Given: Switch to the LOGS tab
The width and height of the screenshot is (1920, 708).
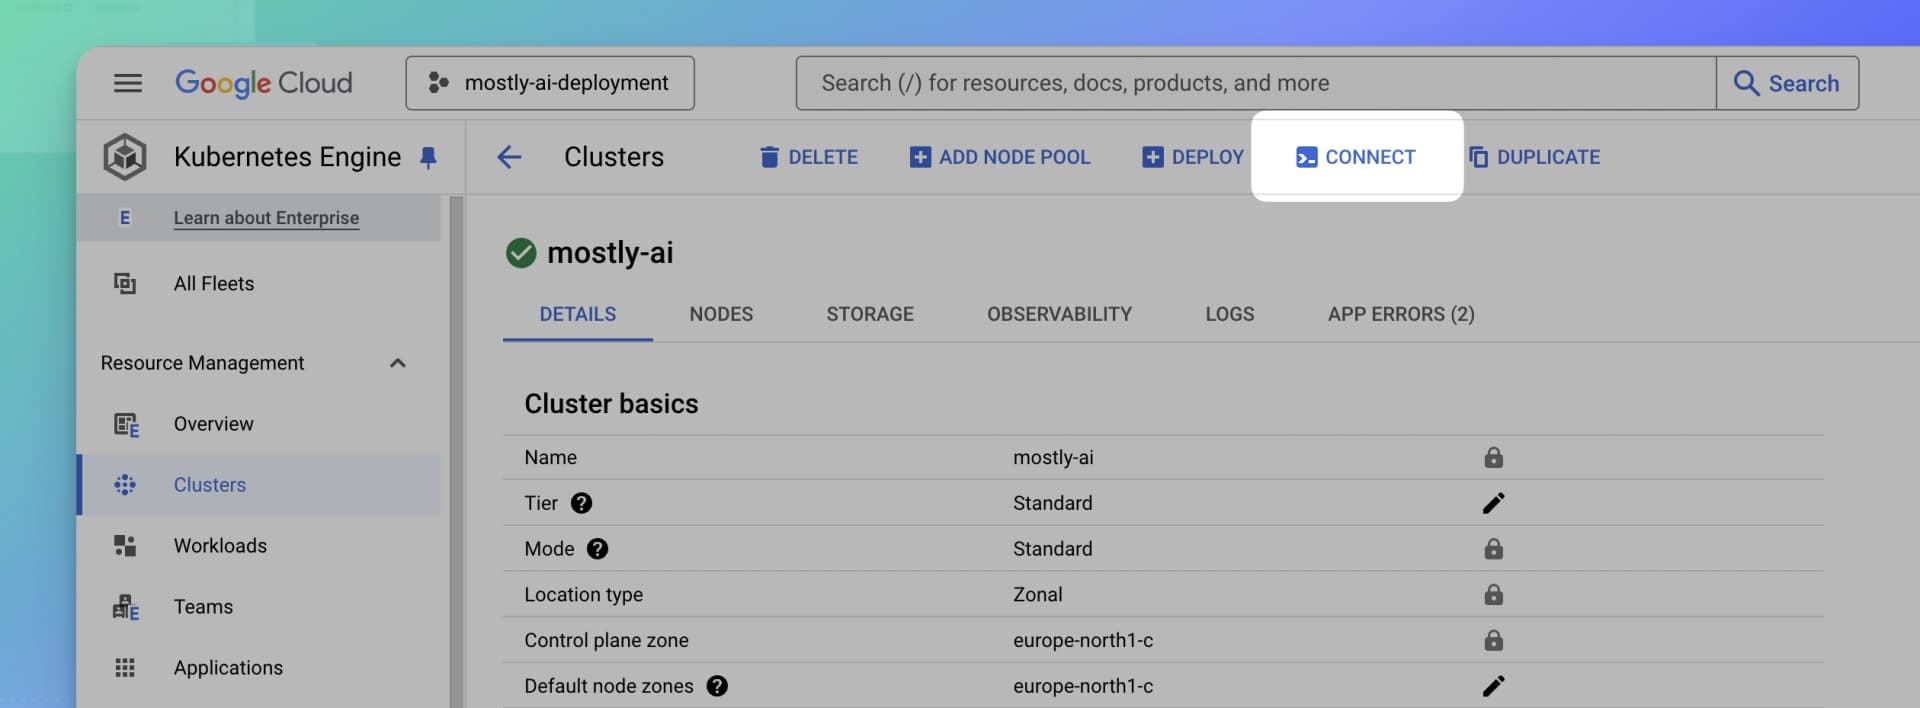Looking at the screenshot, I should tap(1230, 314).
